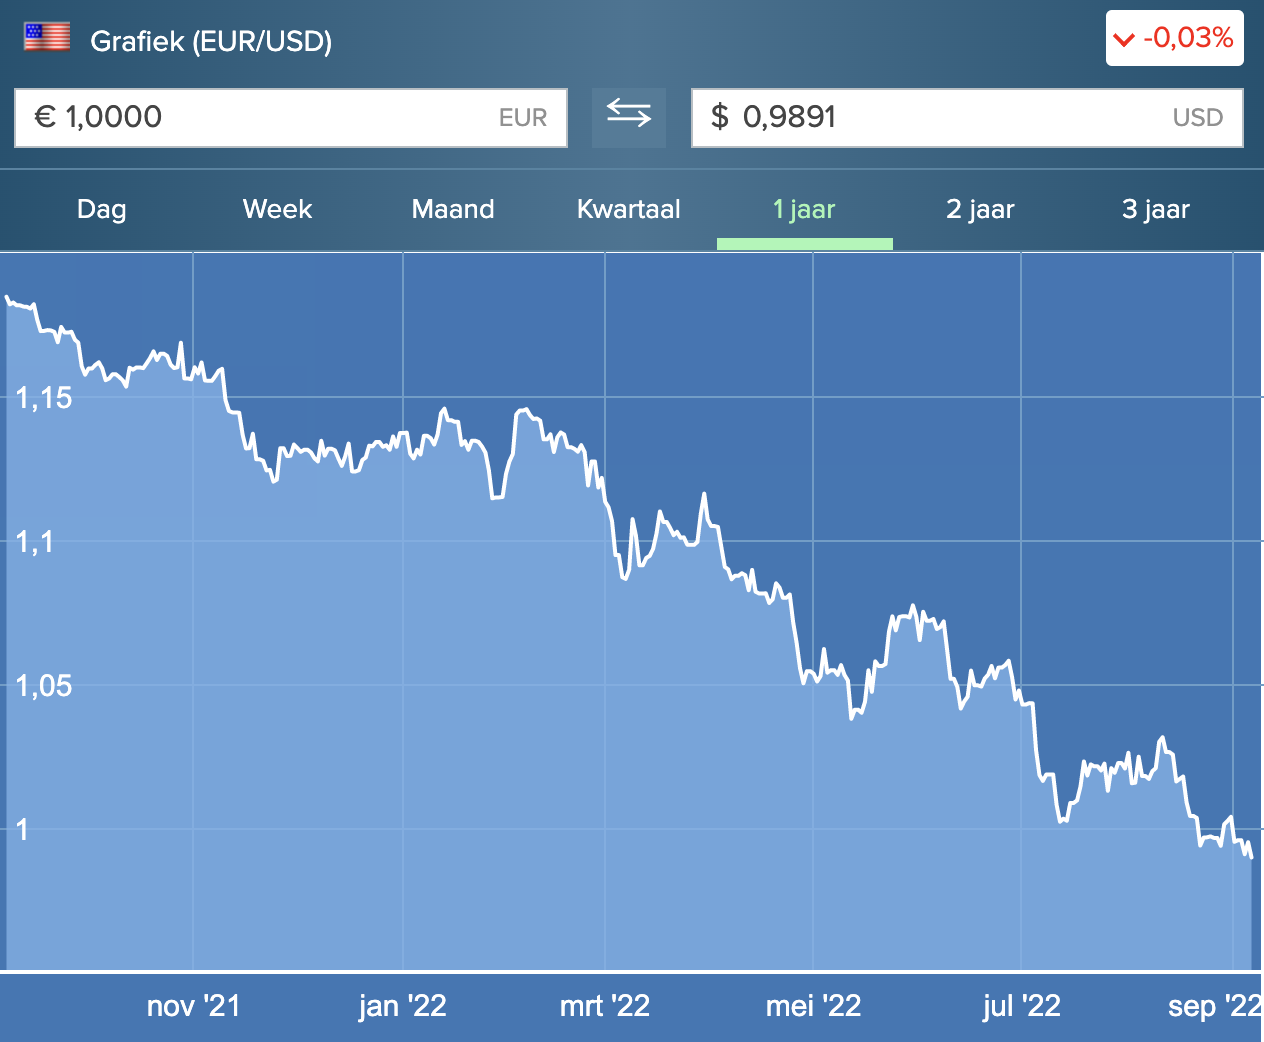Click the jul '22 axis label
The image size is (1264, 1042).
(1021, 1006)
